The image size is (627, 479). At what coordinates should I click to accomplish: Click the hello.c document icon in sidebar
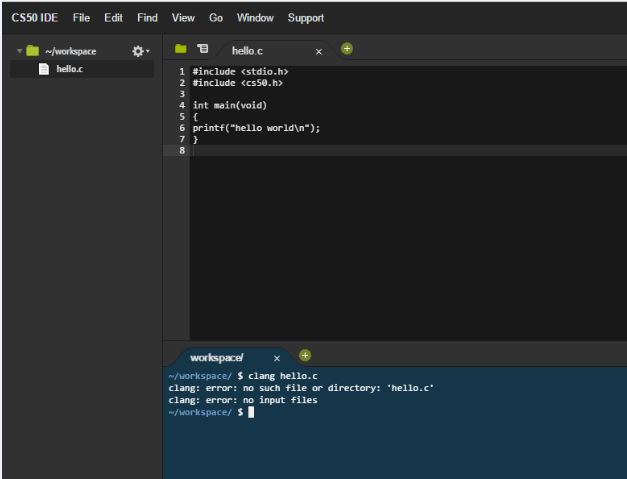coord(44,69)
